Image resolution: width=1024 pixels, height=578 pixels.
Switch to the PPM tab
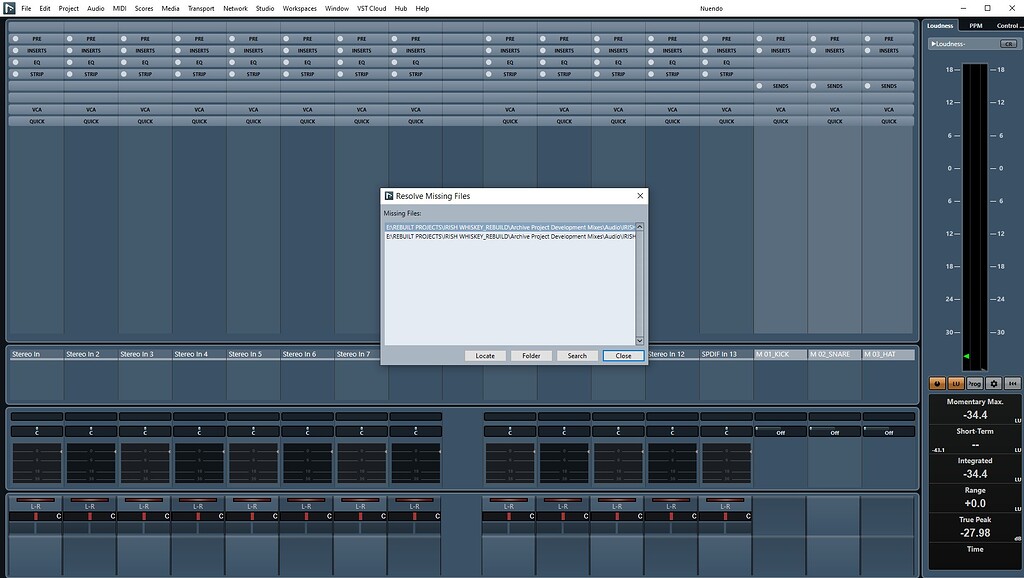975,25
